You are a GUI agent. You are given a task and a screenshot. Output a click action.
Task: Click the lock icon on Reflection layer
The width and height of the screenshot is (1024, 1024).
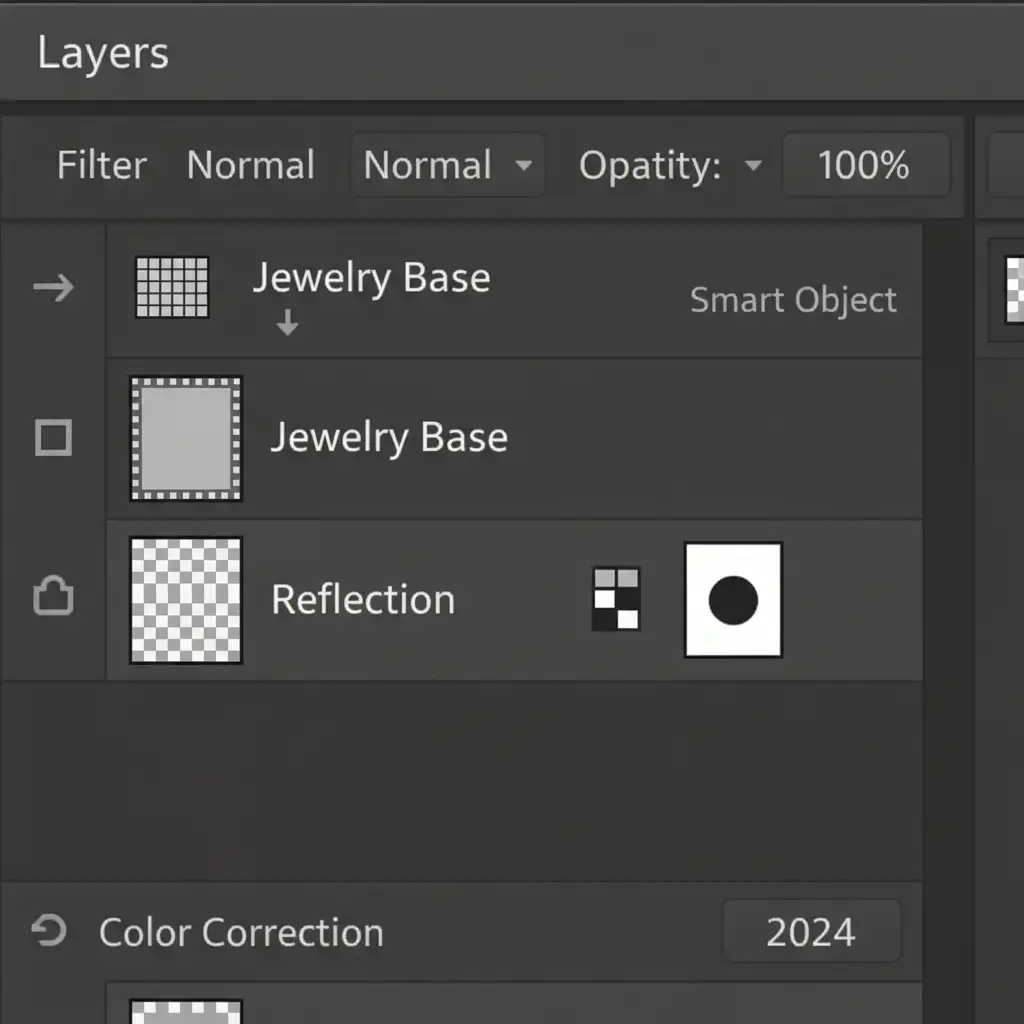coord(53,598)
